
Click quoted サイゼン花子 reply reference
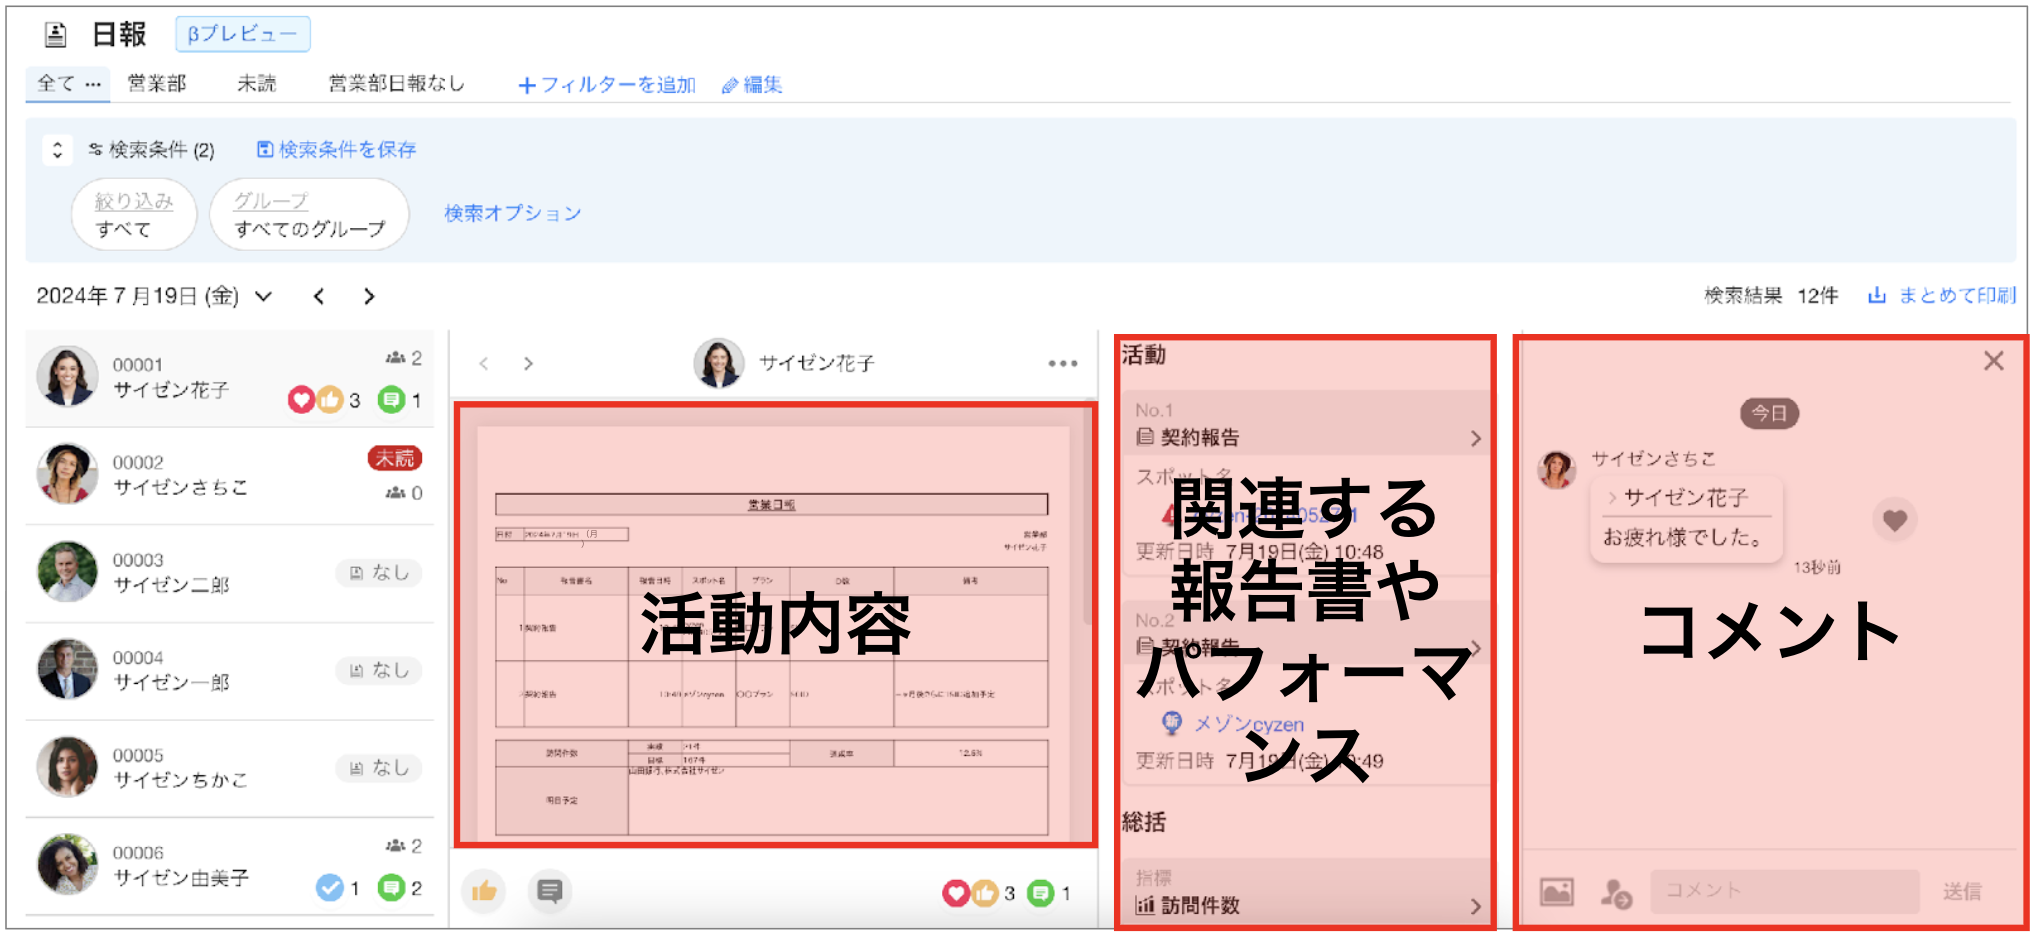(1684, 498)
